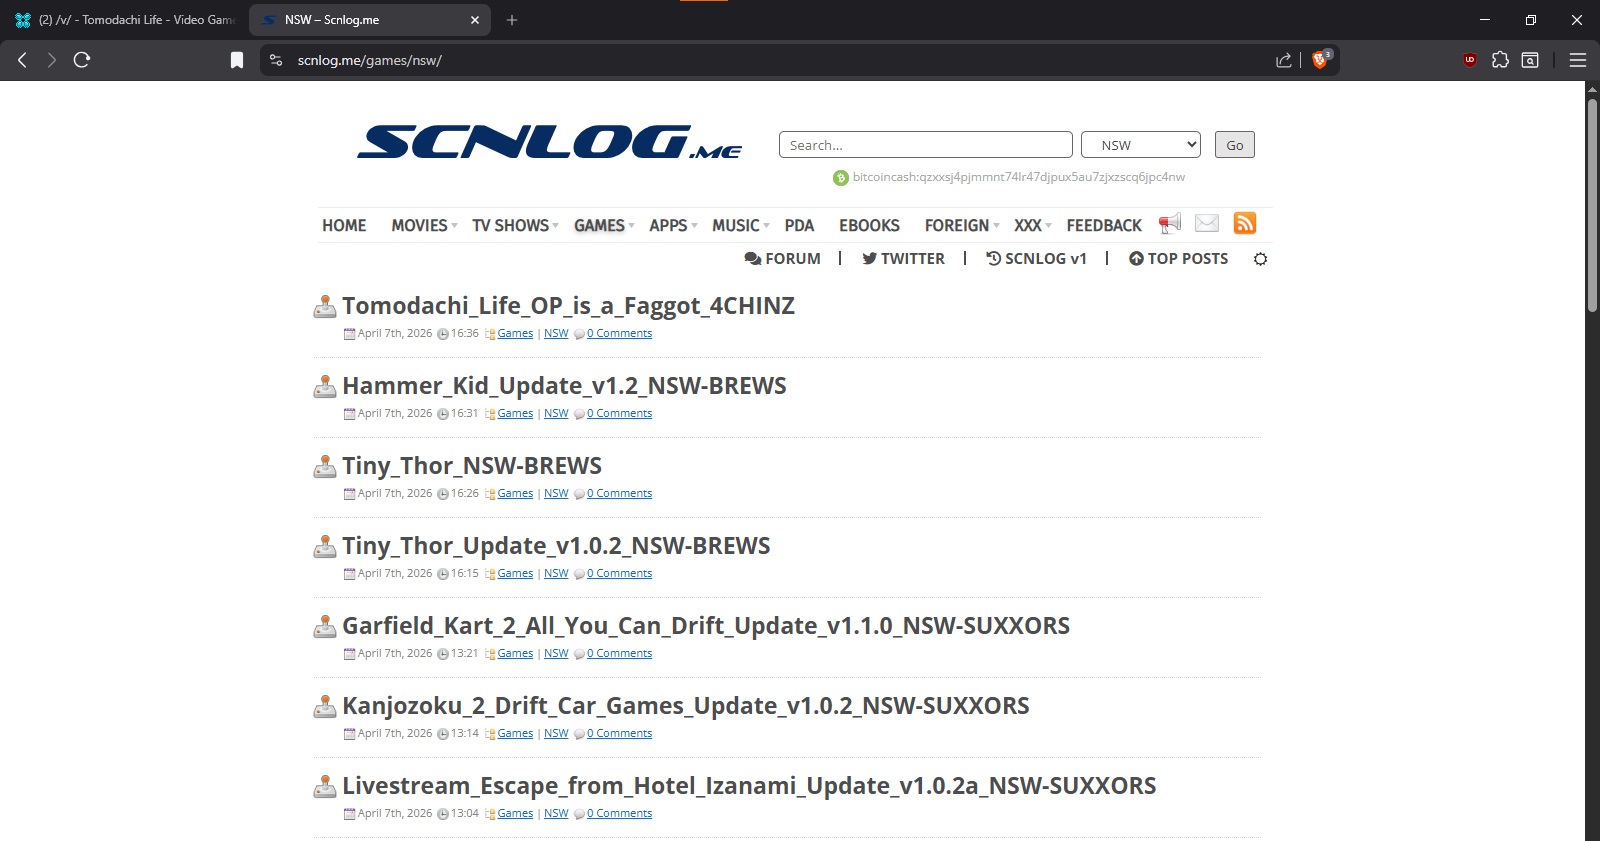Expand the MOVIES menu
The image size is (1600, 841).
[x=424, y=226]
